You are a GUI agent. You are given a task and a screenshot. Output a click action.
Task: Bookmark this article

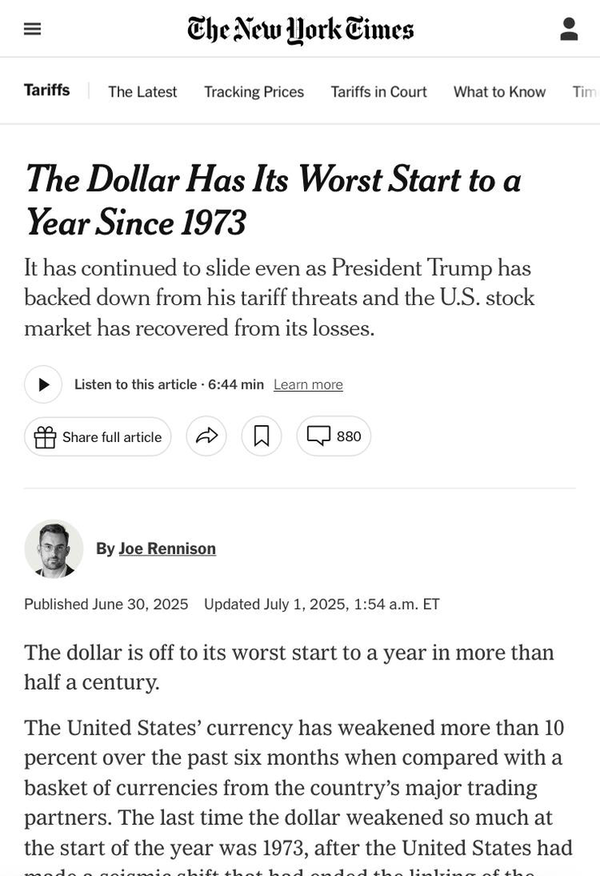pyautogui.click(x=261, y=437)
